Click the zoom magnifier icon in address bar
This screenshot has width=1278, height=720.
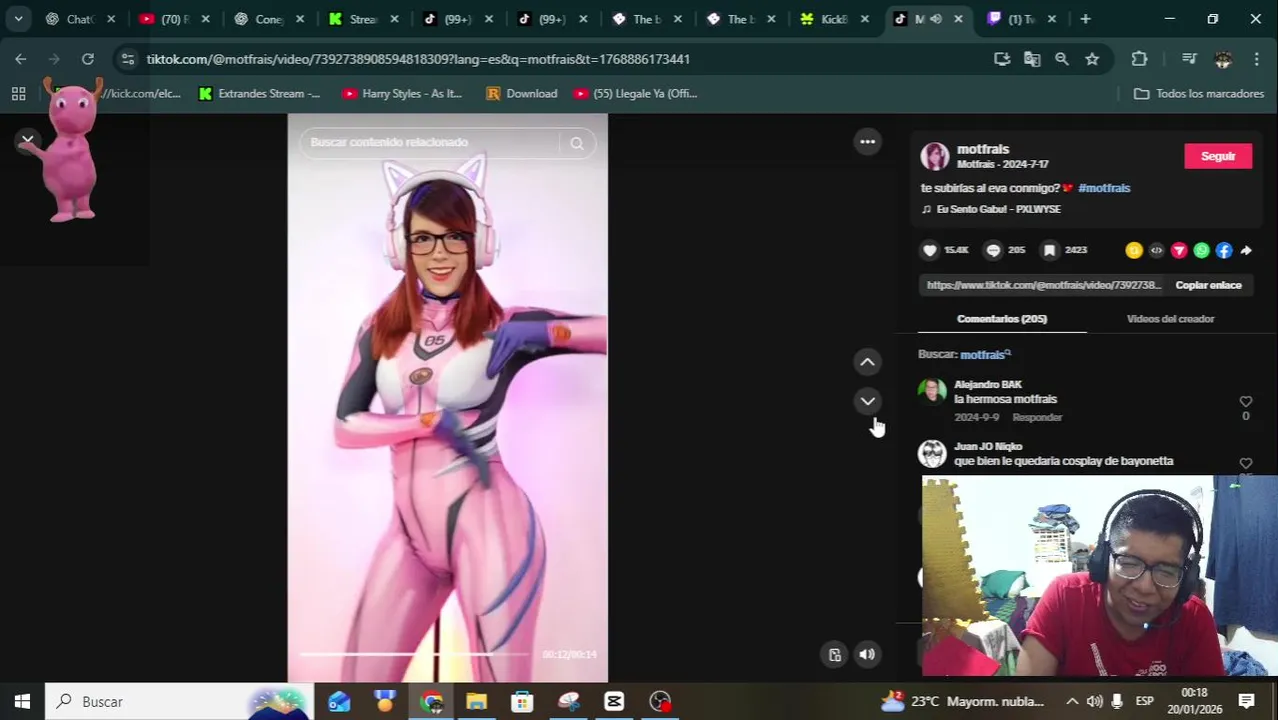pos(1062,59)
